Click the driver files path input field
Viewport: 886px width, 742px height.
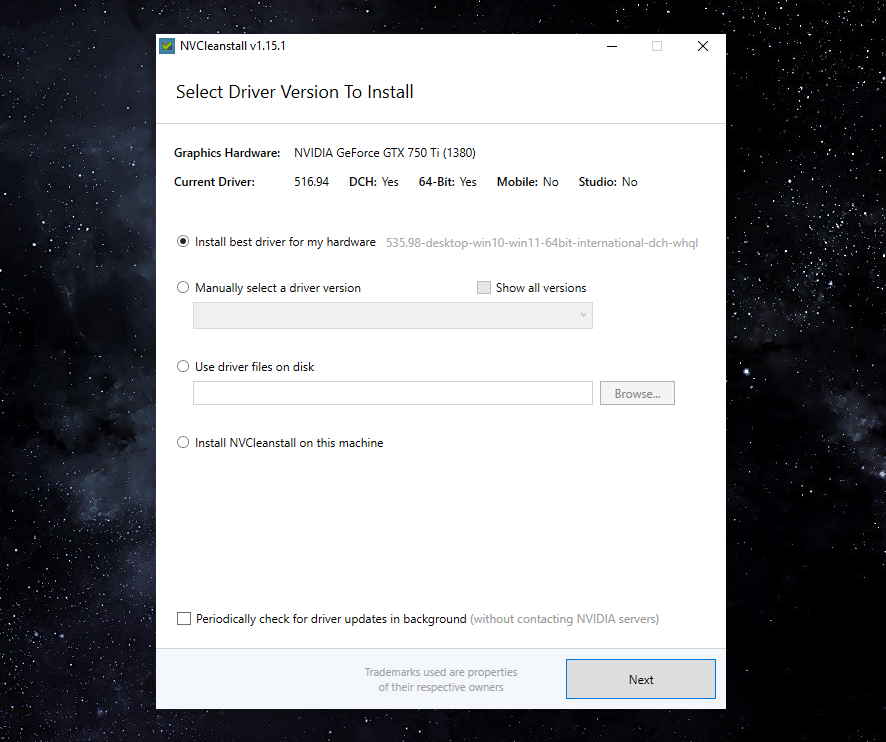(393, 393)
